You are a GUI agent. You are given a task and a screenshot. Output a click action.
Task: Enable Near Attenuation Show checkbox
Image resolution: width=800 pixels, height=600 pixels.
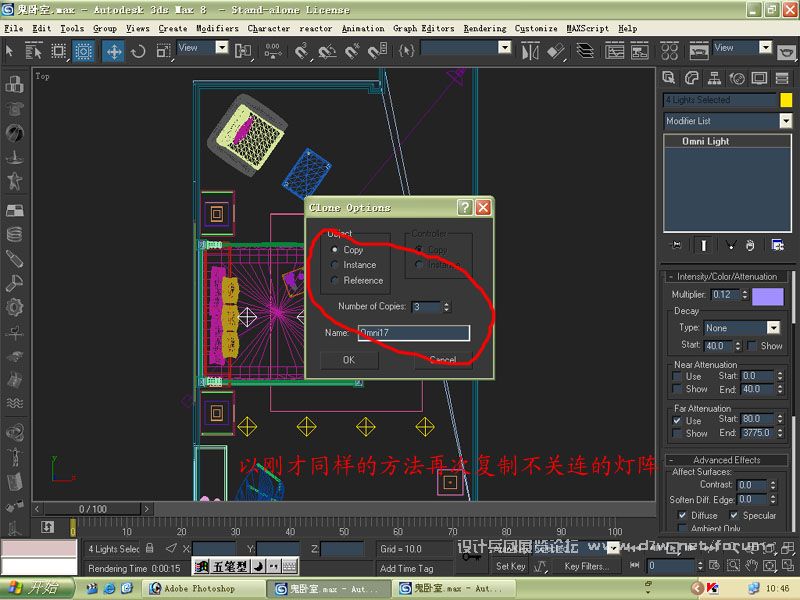tap(677, 389)
